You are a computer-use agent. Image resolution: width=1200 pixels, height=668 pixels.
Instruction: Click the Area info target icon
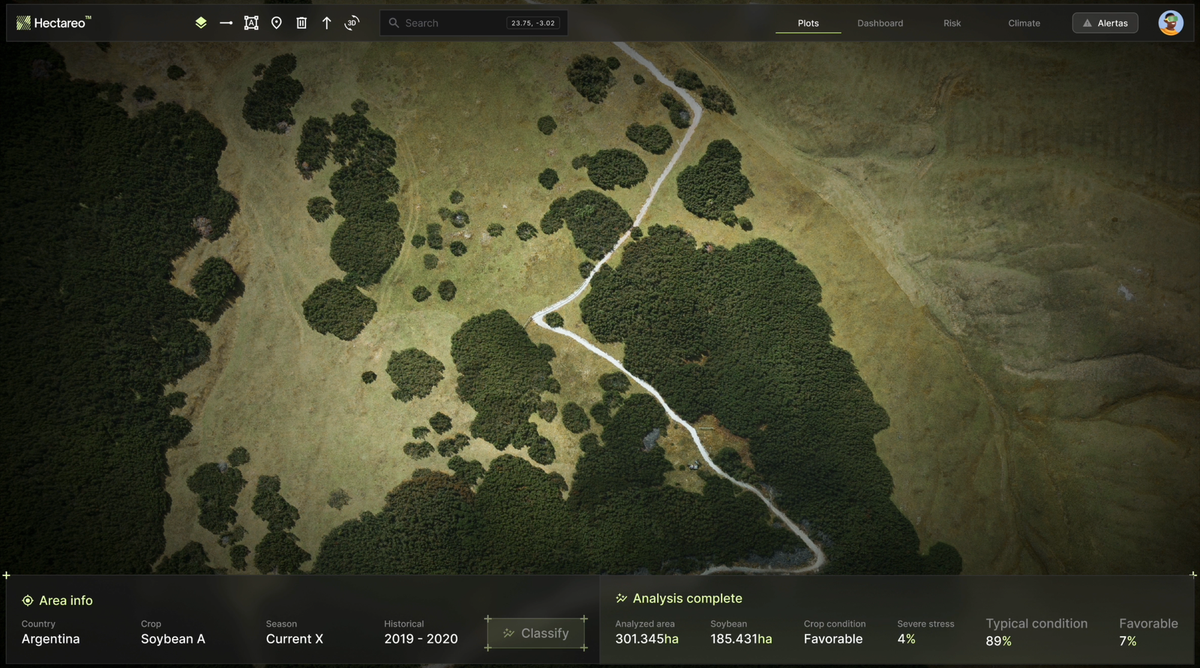[x=27, y=600]
